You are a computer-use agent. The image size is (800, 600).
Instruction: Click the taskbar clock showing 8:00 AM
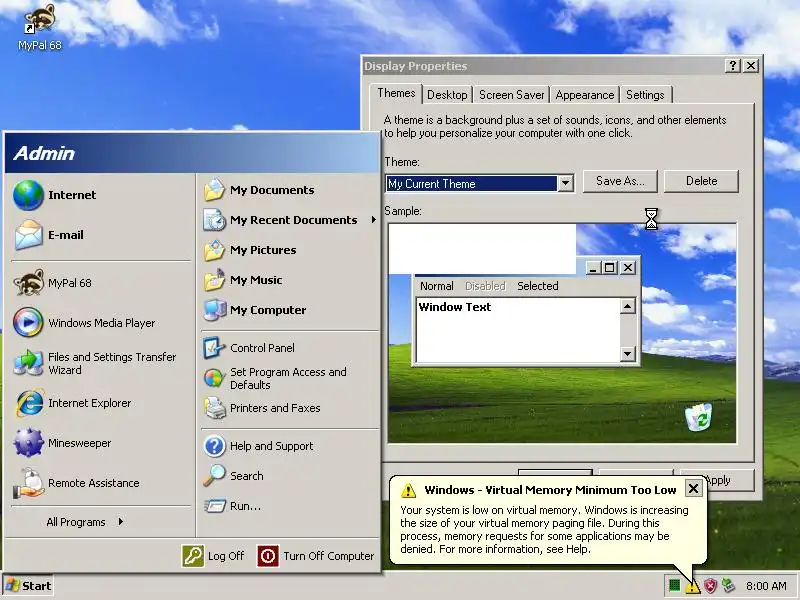point(765,586)
